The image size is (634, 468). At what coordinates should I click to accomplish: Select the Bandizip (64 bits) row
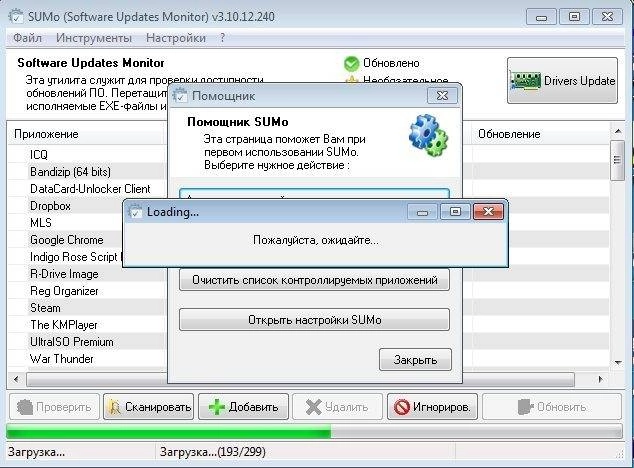click(x=87, y=172)
